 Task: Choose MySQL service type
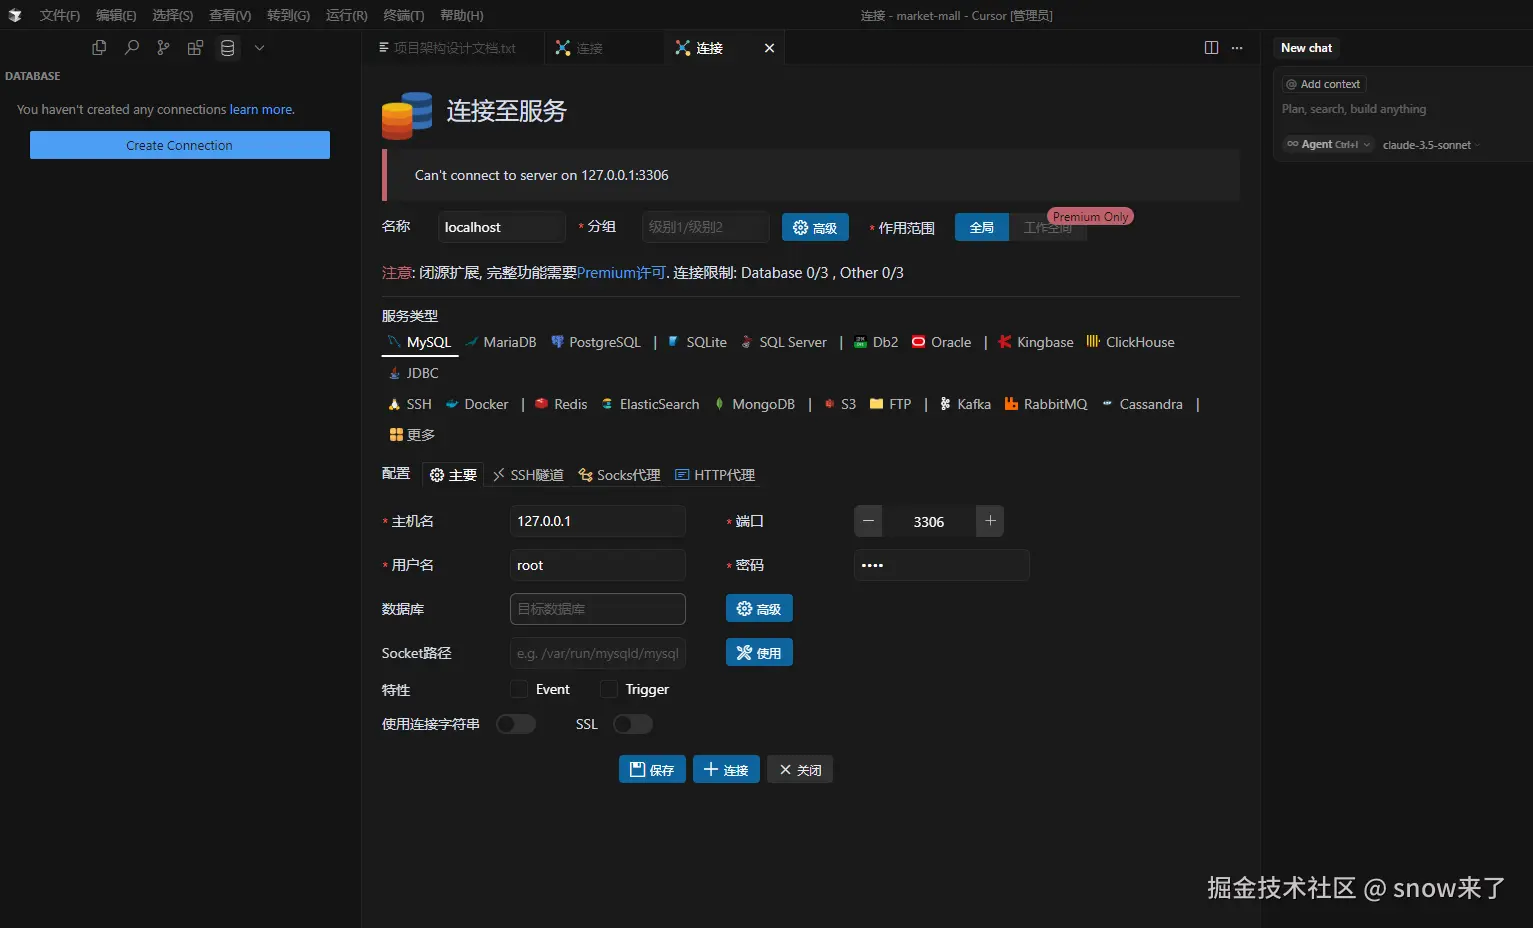pyautogui.click(x=420, y=342)
